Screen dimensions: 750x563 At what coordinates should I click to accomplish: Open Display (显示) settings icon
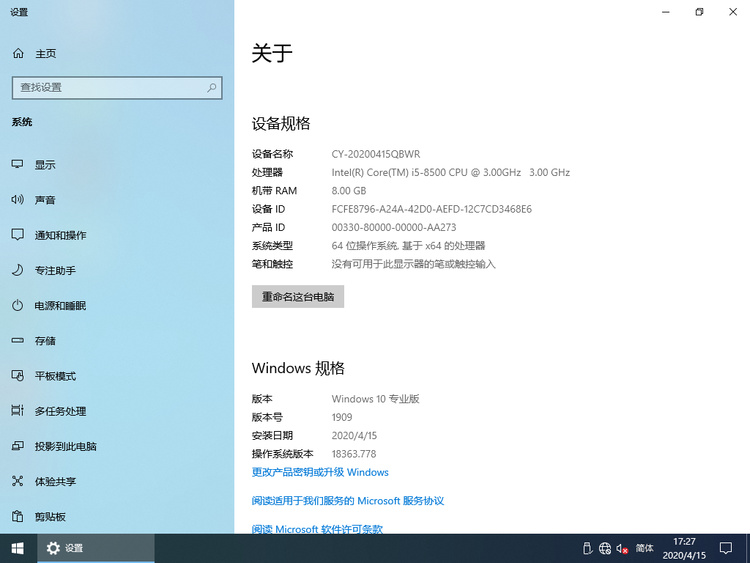pyautogui.click(x=17, y=165)
